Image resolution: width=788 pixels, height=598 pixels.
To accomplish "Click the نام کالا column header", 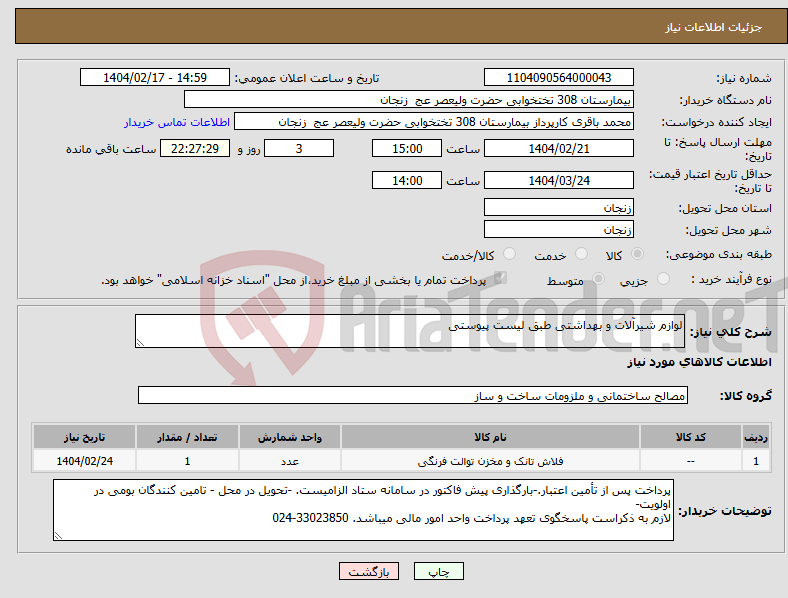I will point(490,437).
